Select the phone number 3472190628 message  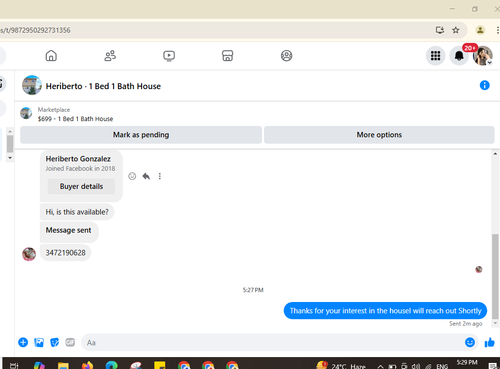click(66, 253)
